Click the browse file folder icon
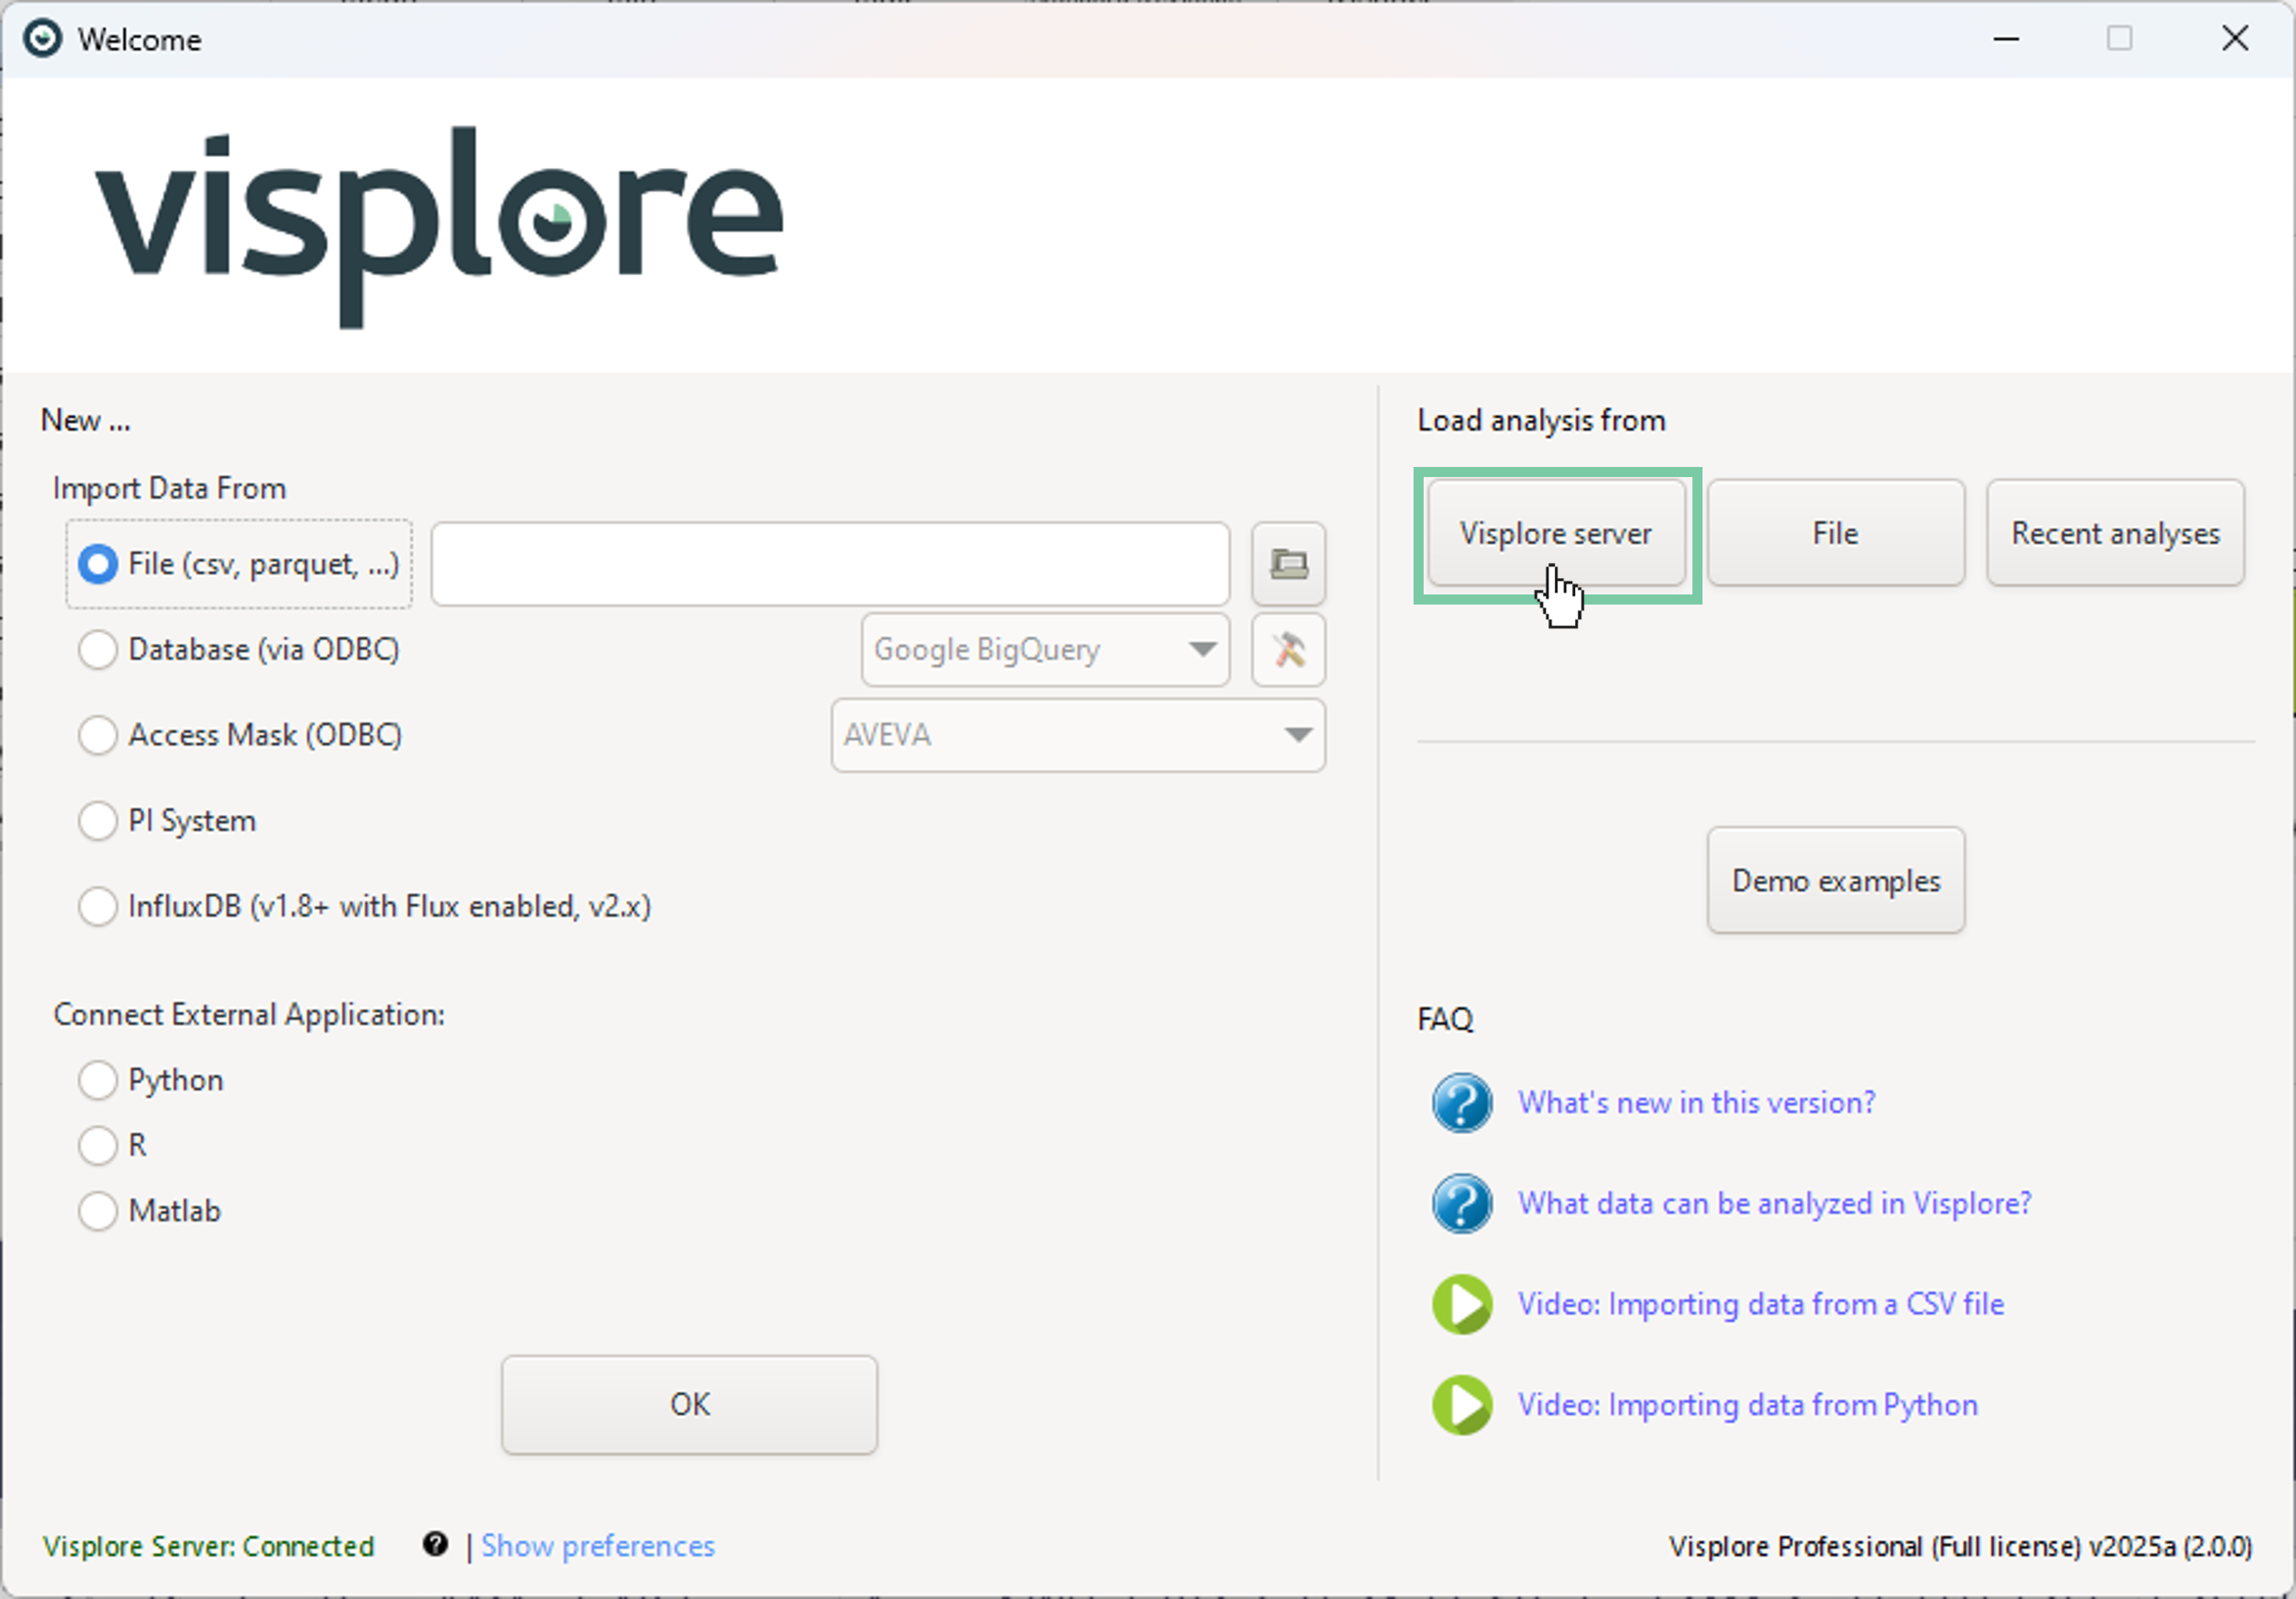The width and height of the screenshot is (2296, 1599). coord(1288,564)
